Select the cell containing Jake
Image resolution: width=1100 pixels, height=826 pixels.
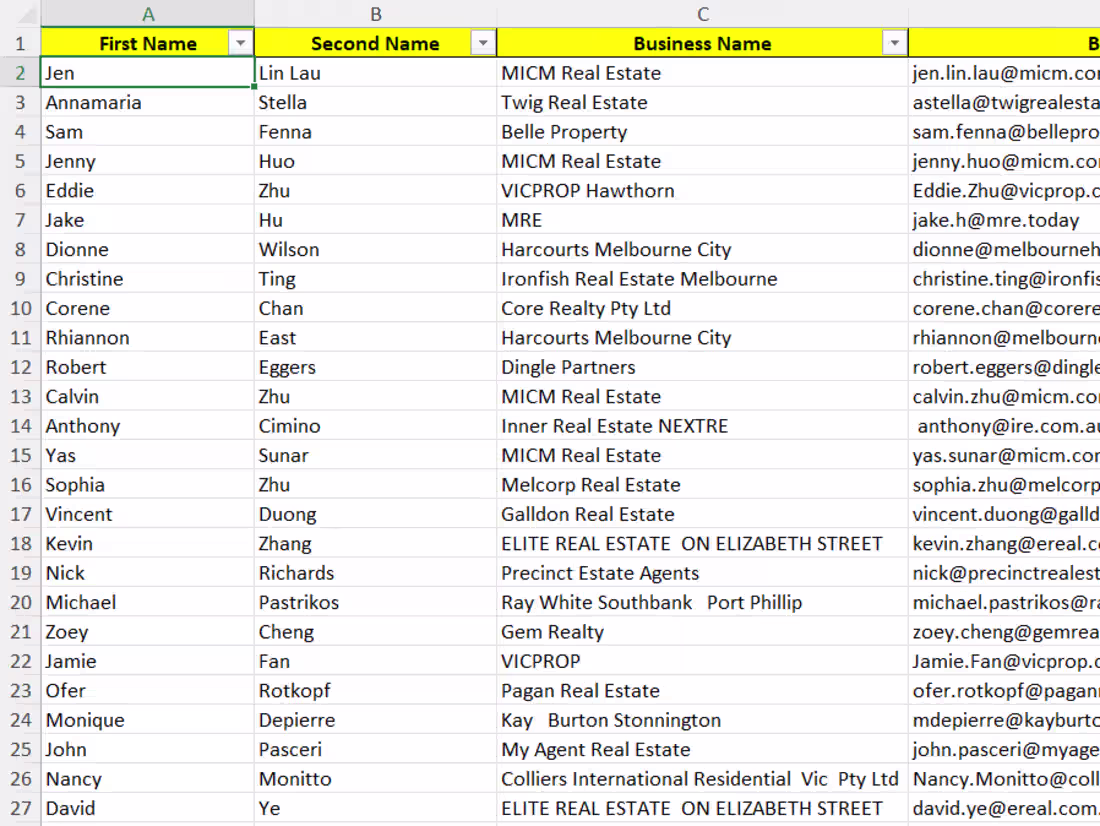[147, 220]
